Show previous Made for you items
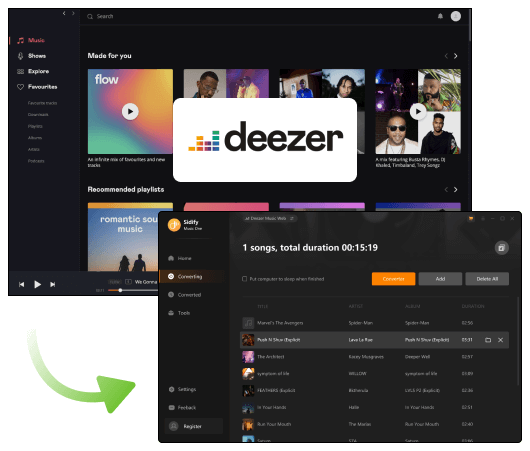This screenshot has width=530, height=451. (446, 56)
